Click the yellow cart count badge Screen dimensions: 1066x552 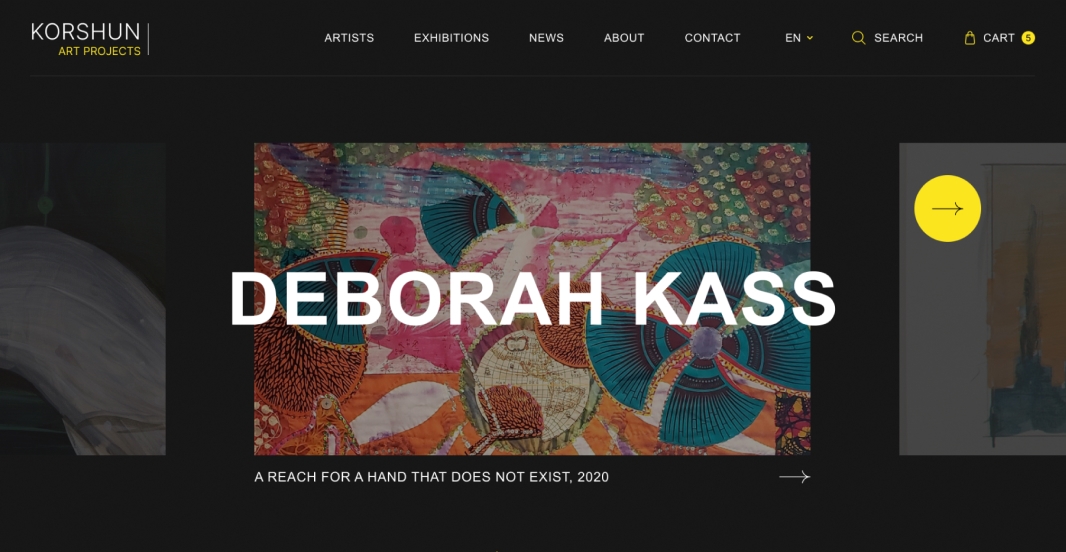click(1028, 38)
